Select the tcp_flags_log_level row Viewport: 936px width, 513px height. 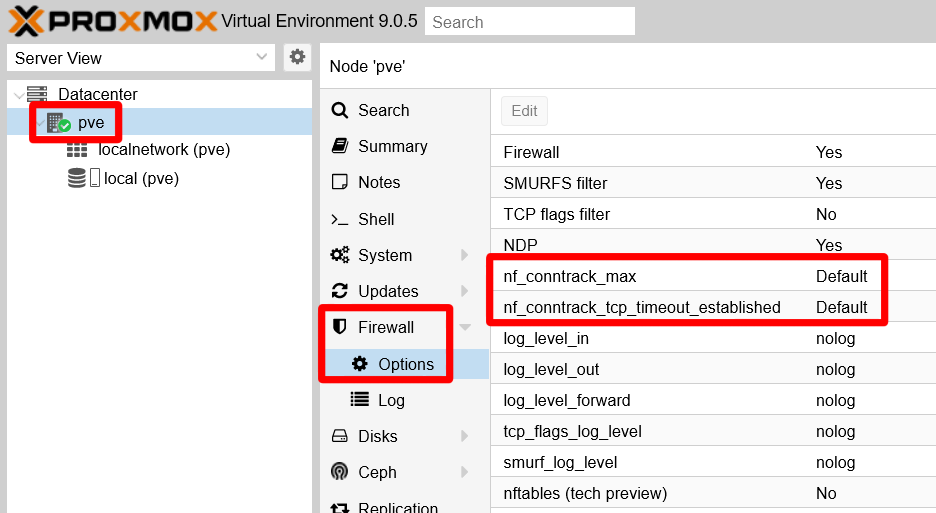coord(713,431)
